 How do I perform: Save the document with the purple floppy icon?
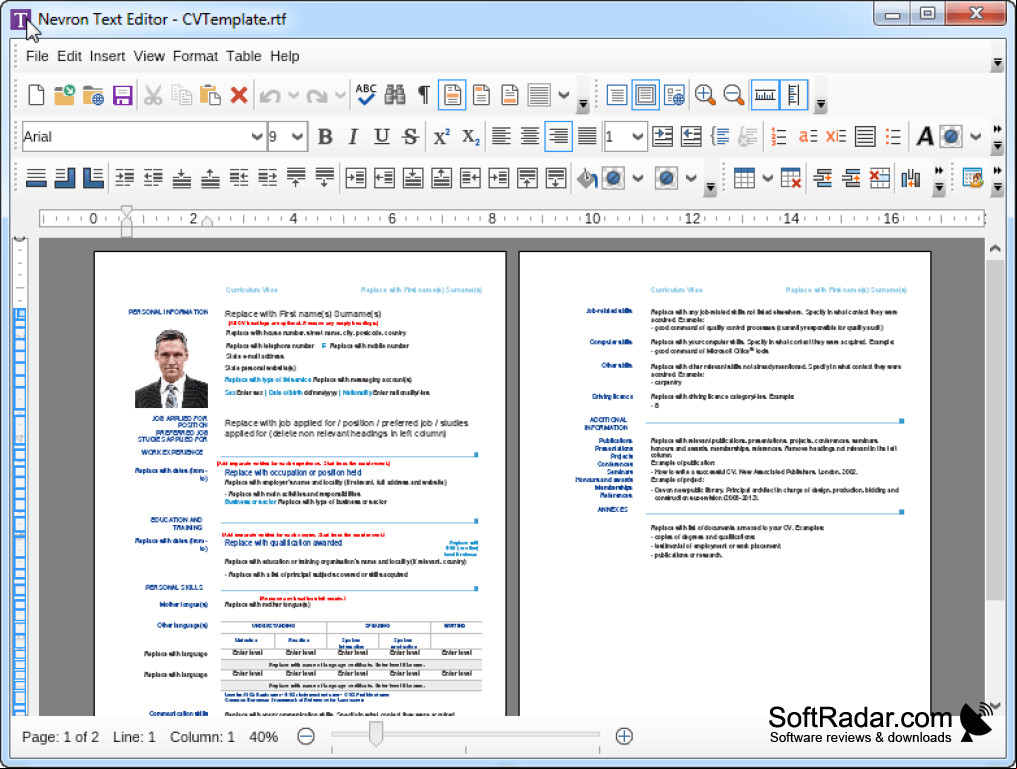[122, 95]
